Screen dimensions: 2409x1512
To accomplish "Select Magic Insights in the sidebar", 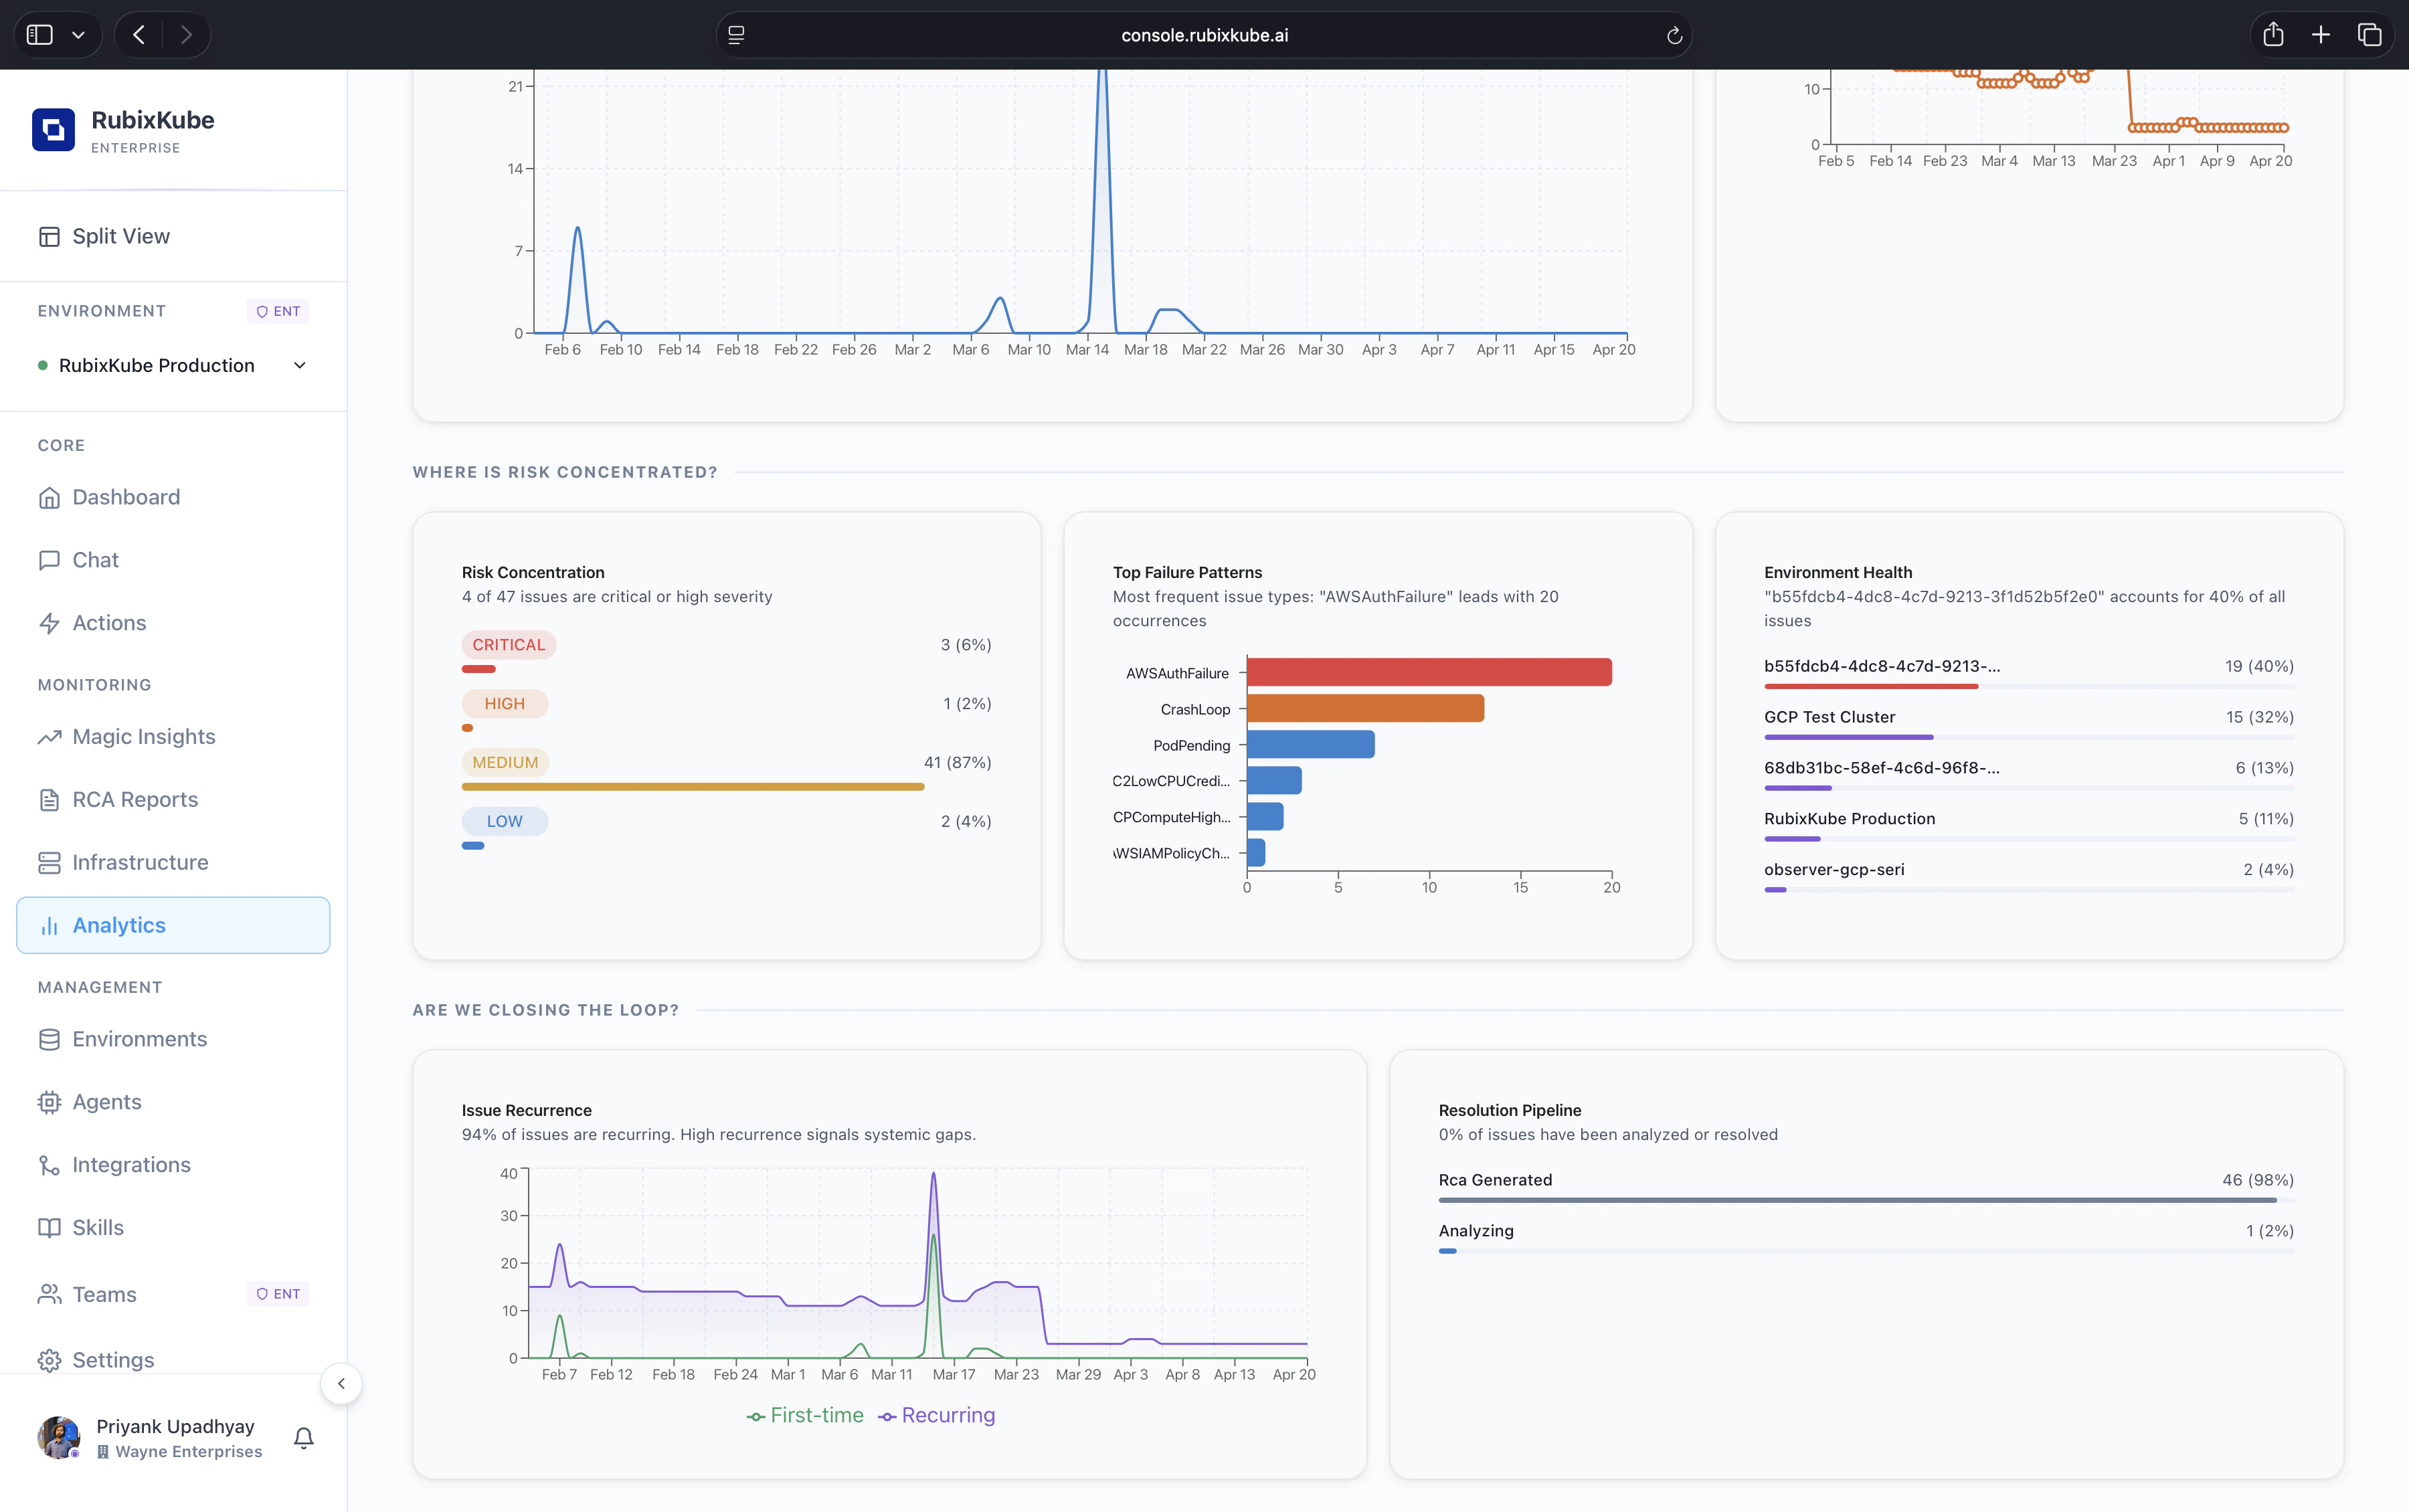I will click(x=143, y=737).
